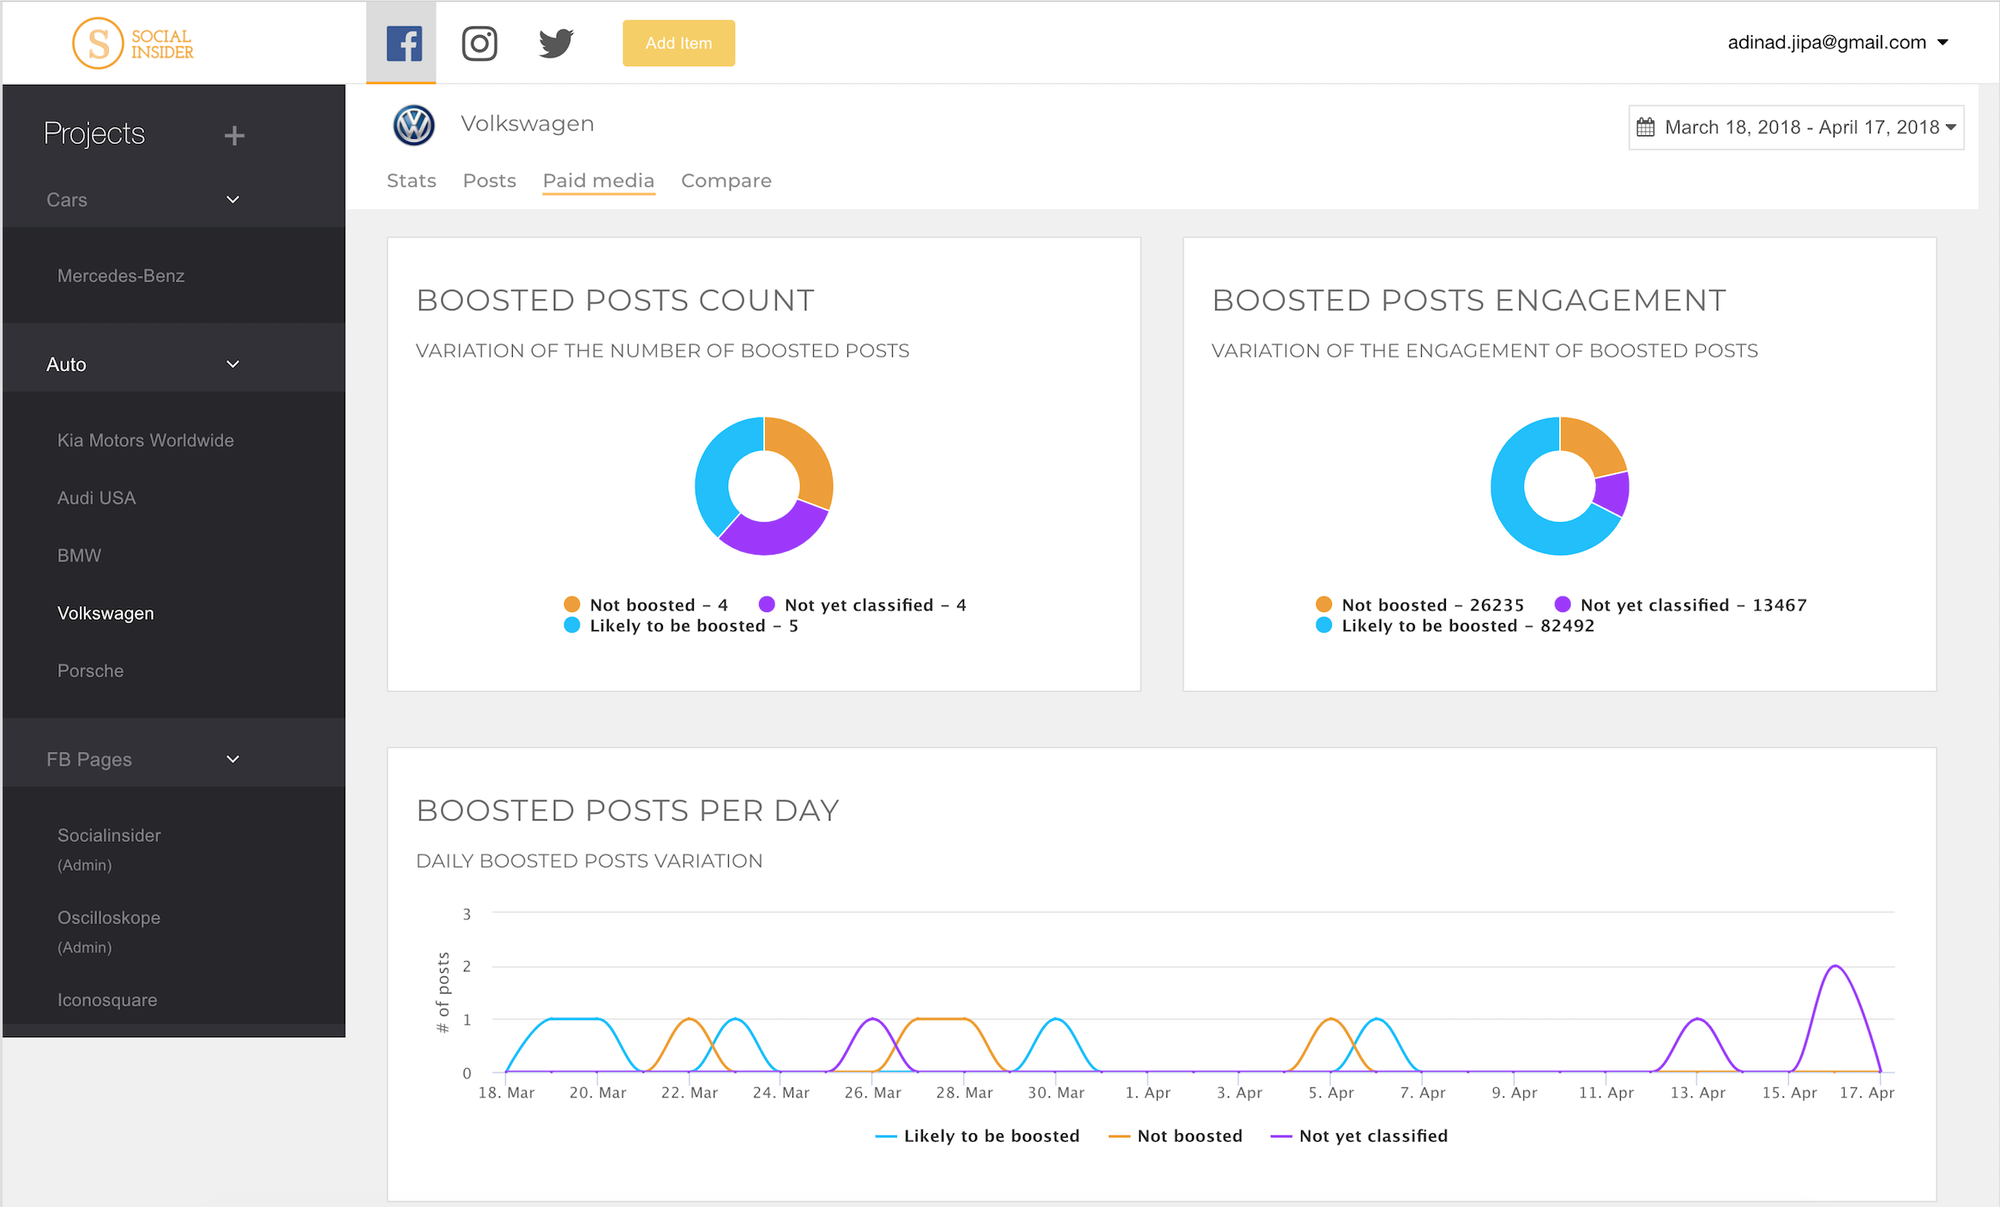2000x1207 pixels.
Task: Select the Paid media tab
Action: pyautogui.click(x=599, y=181)
